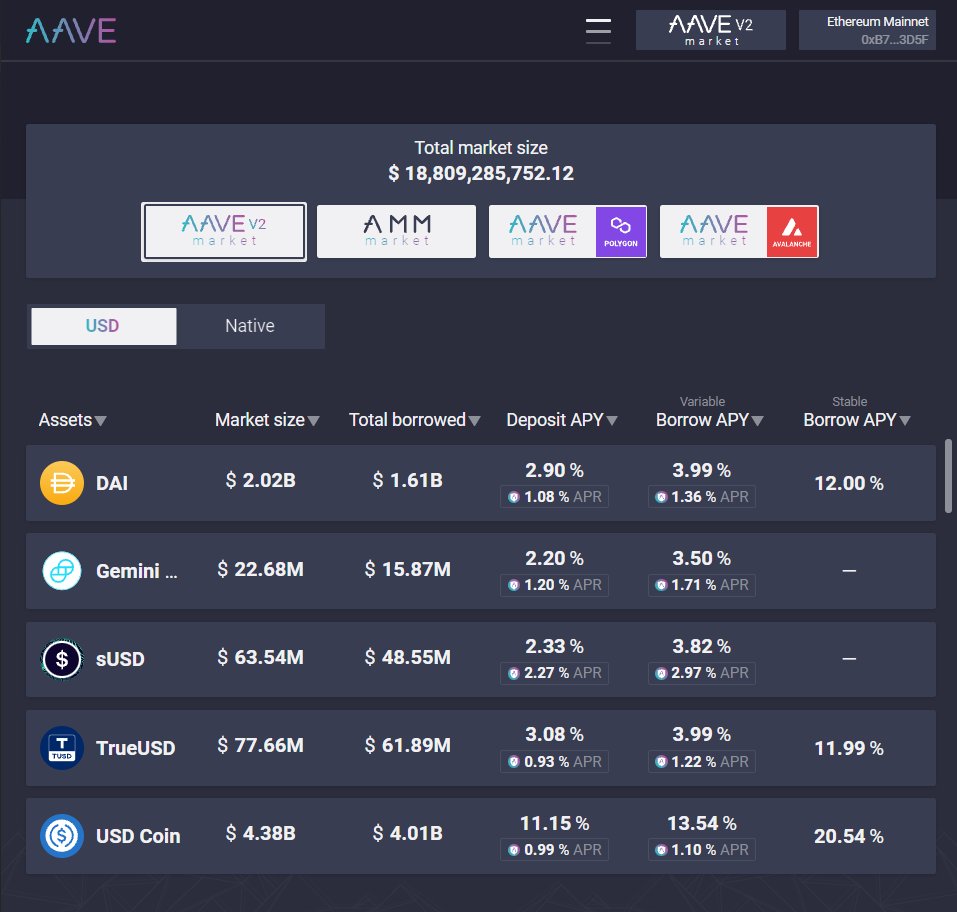Image resolution: width=957 pixels, height=912 pixels.
Task: Open the DAI asset row
Action: pos(480,483)
